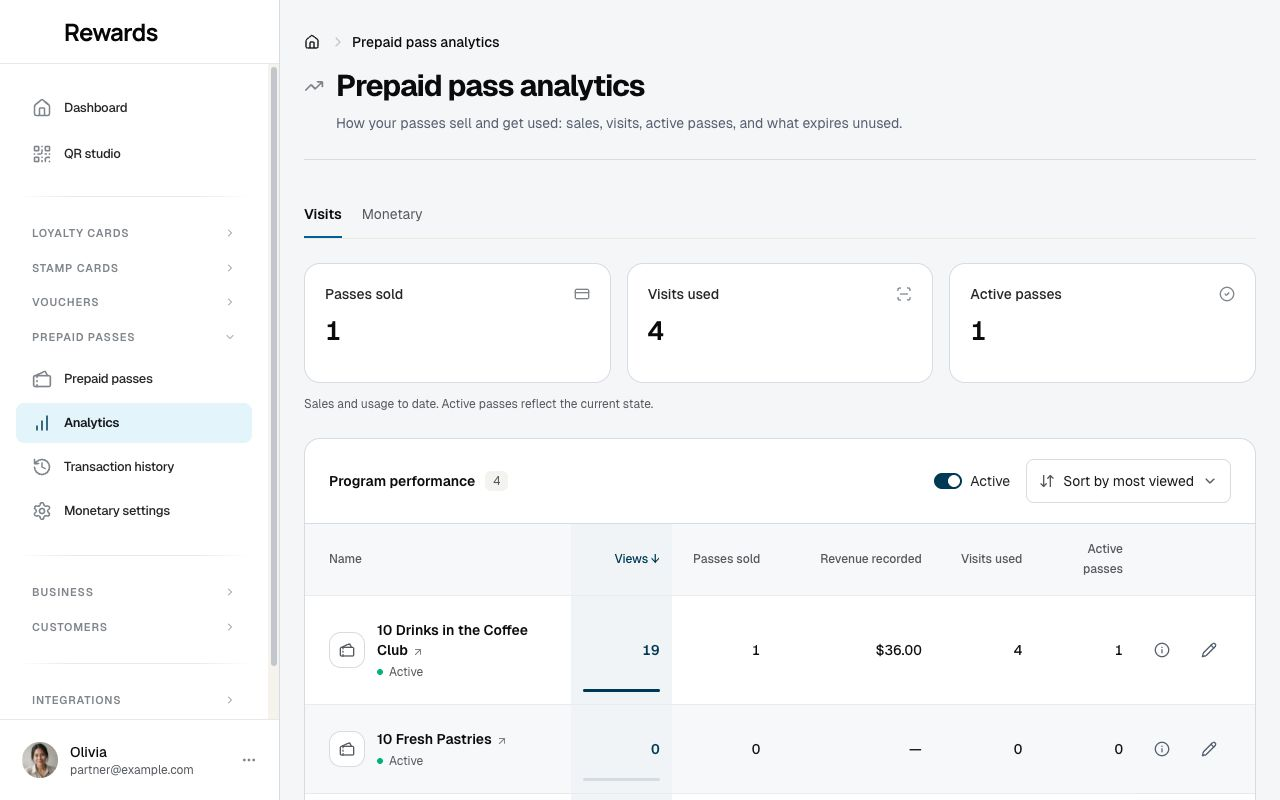Click Olivia's profile avatar

40,760
